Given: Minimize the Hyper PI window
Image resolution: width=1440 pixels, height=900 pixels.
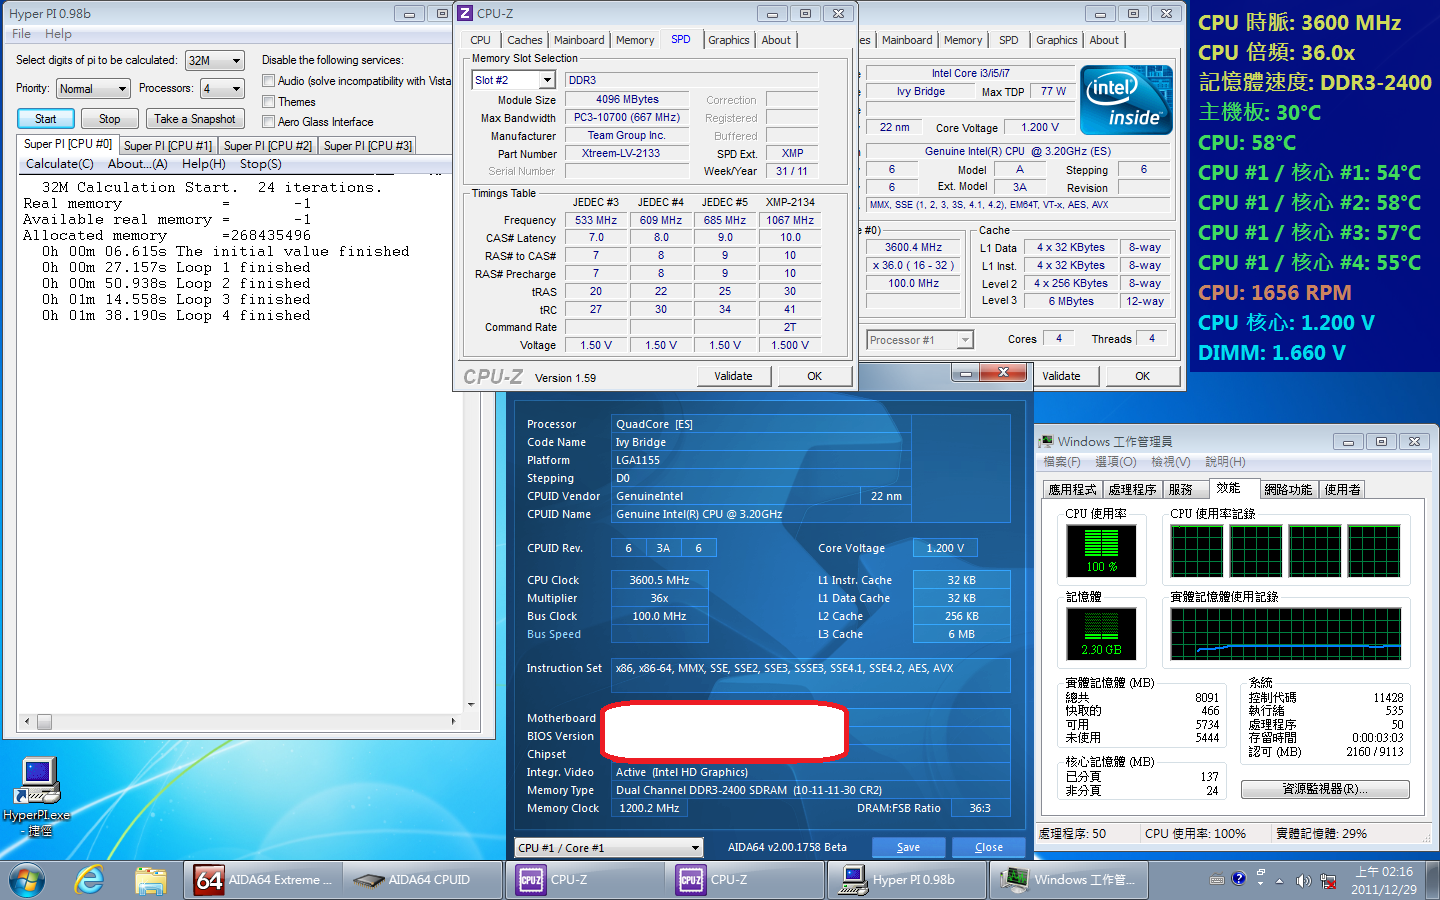Looking at the screenshot, I should (409, 13).
